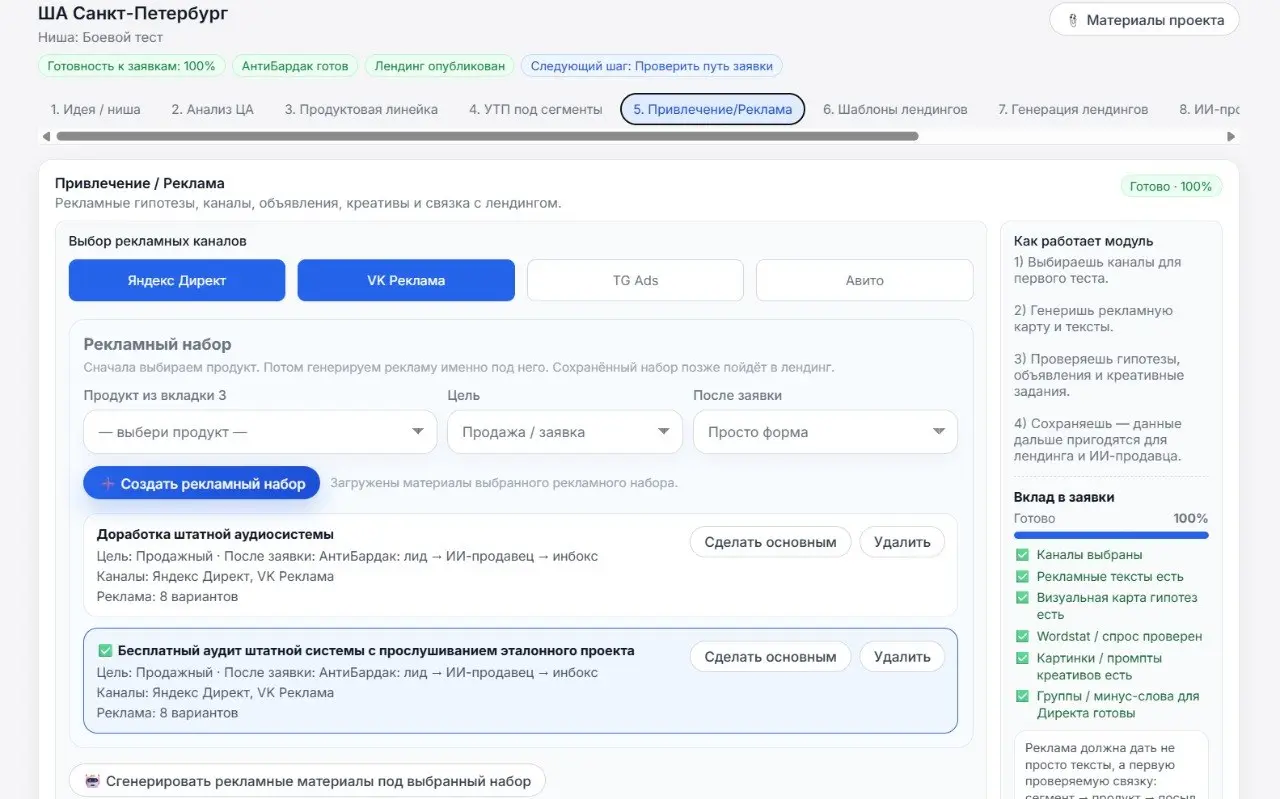Viewport: 1280px width, 799px height.
Task: Click Ниша: Боевой тест text
Action: tap(100, 38)
